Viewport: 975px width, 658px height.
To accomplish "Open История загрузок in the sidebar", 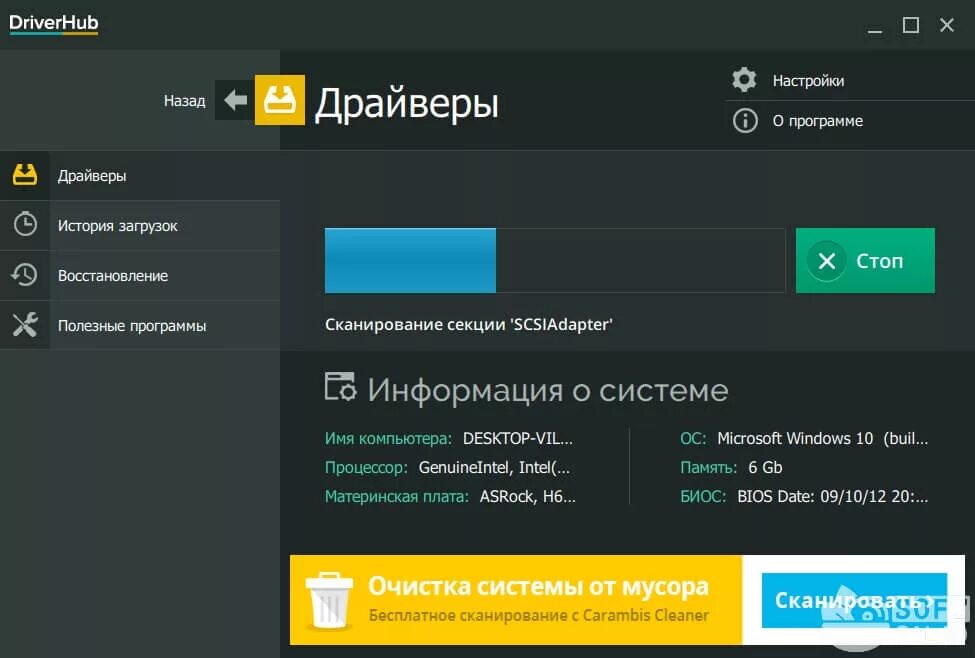I will click(140, 225).
